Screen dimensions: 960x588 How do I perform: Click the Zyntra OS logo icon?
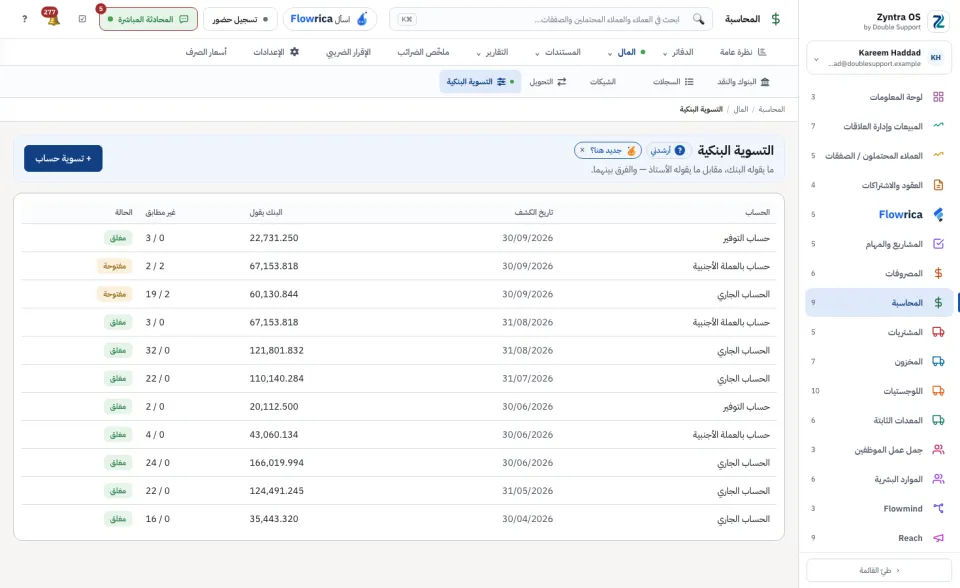(938, 21)
